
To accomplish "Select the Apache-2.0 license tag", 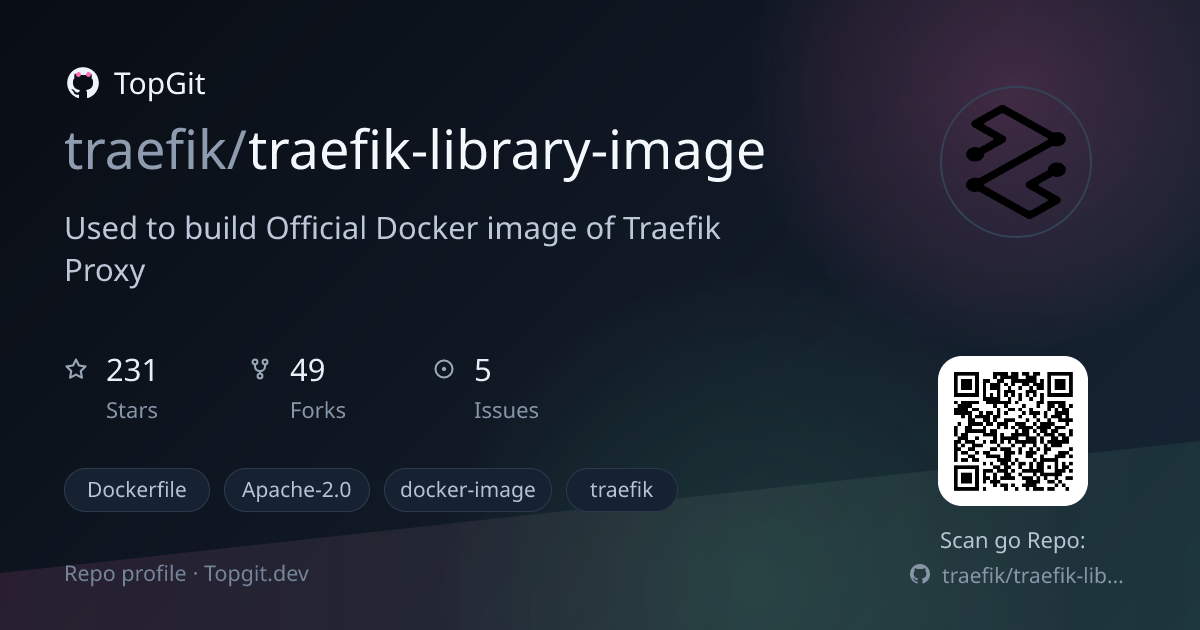I will 297,490.
